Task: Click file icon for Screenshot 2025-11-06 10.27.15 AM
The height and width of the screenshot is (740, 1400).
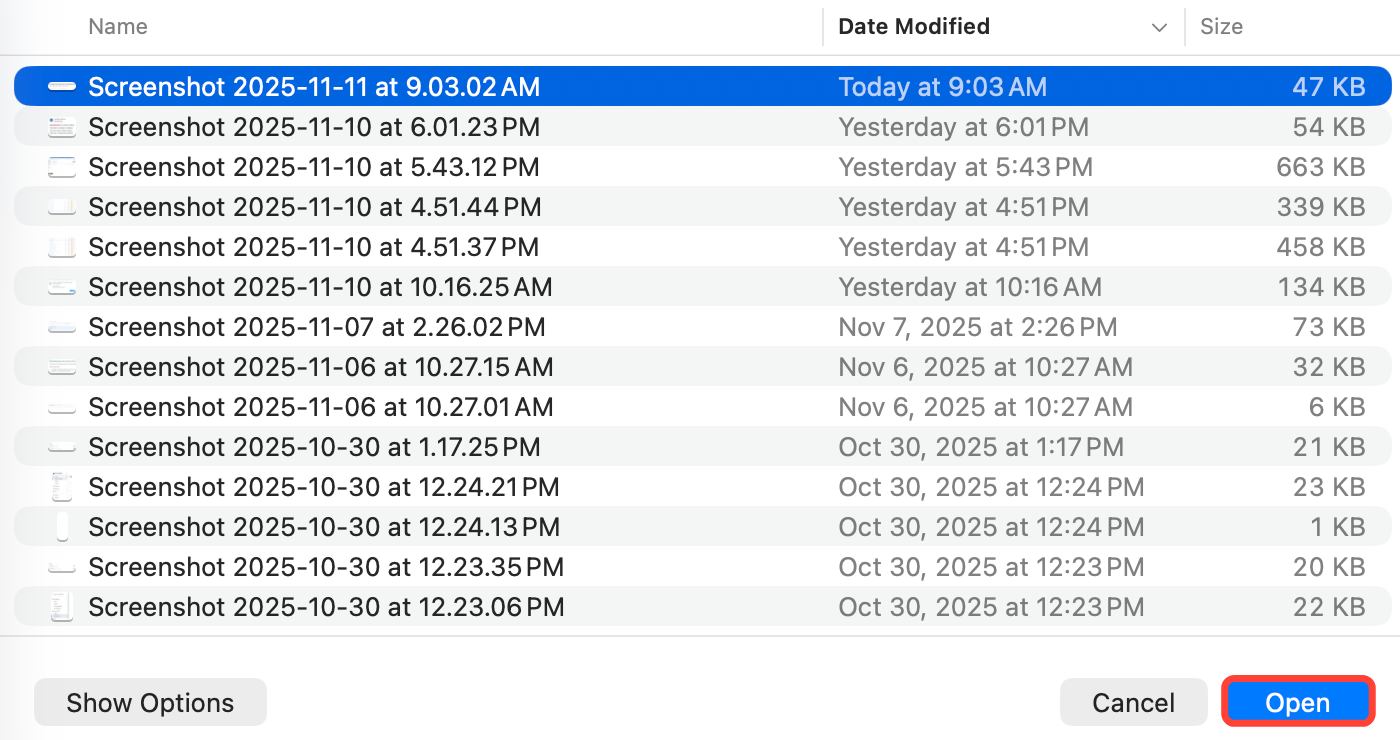Action: [x=62, y=367]
